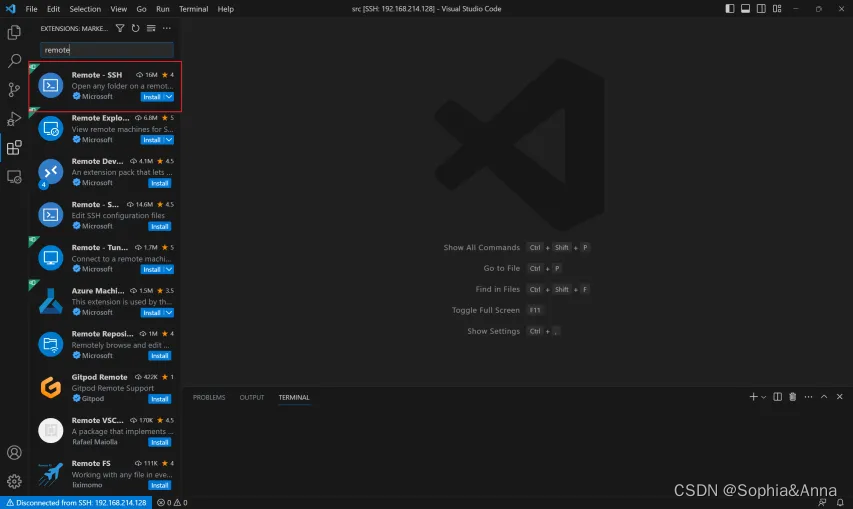The width and height of the screenshot is (853, 509).
Task: Kill terminal with trash icon
Action: (x=793, y=397)
